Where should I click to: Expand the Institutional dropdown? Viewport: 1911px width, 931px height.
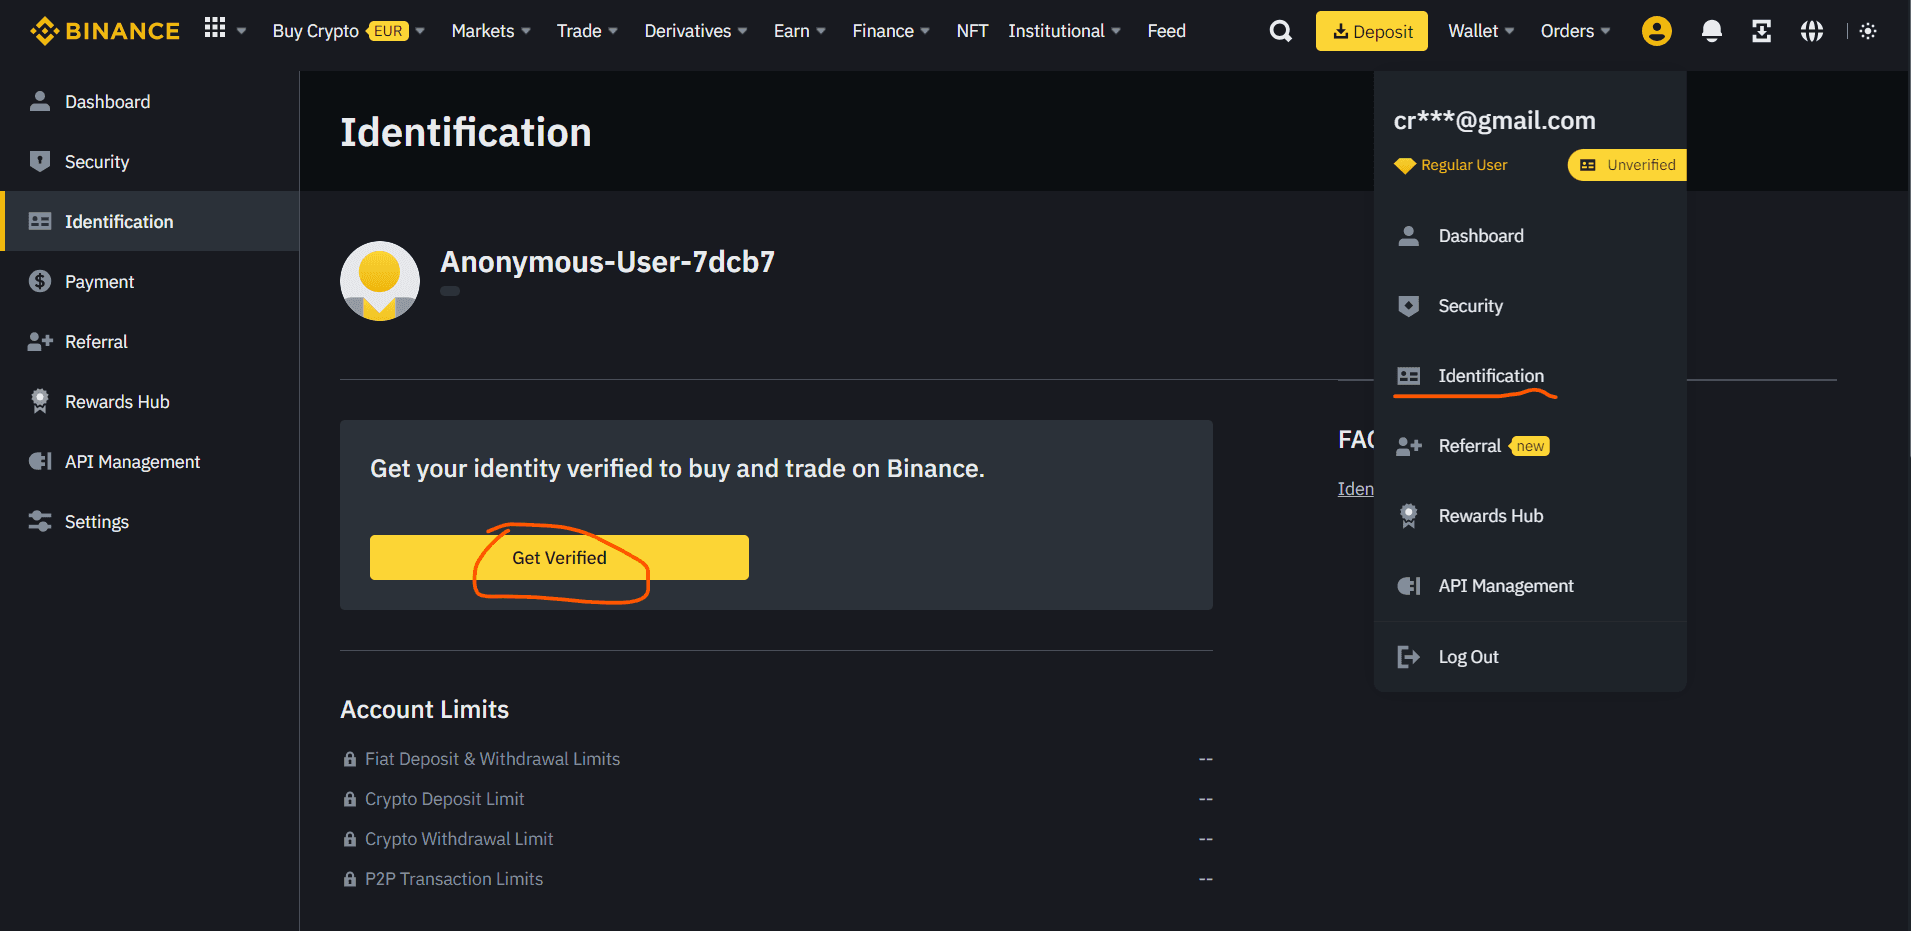[1065, 31]
